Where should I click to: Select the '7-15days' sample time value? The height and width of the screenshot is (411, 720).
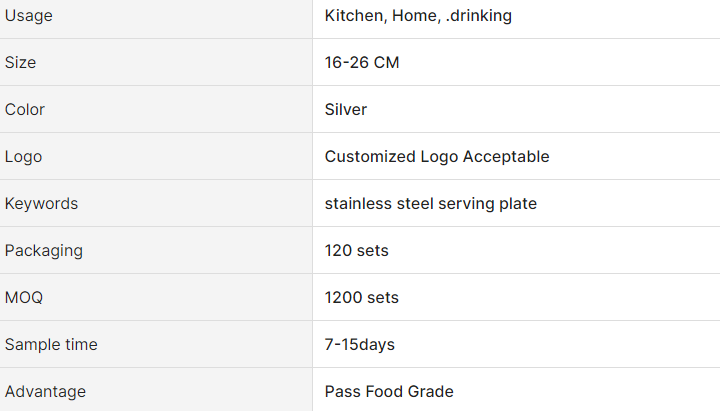(x=360, y=344)
